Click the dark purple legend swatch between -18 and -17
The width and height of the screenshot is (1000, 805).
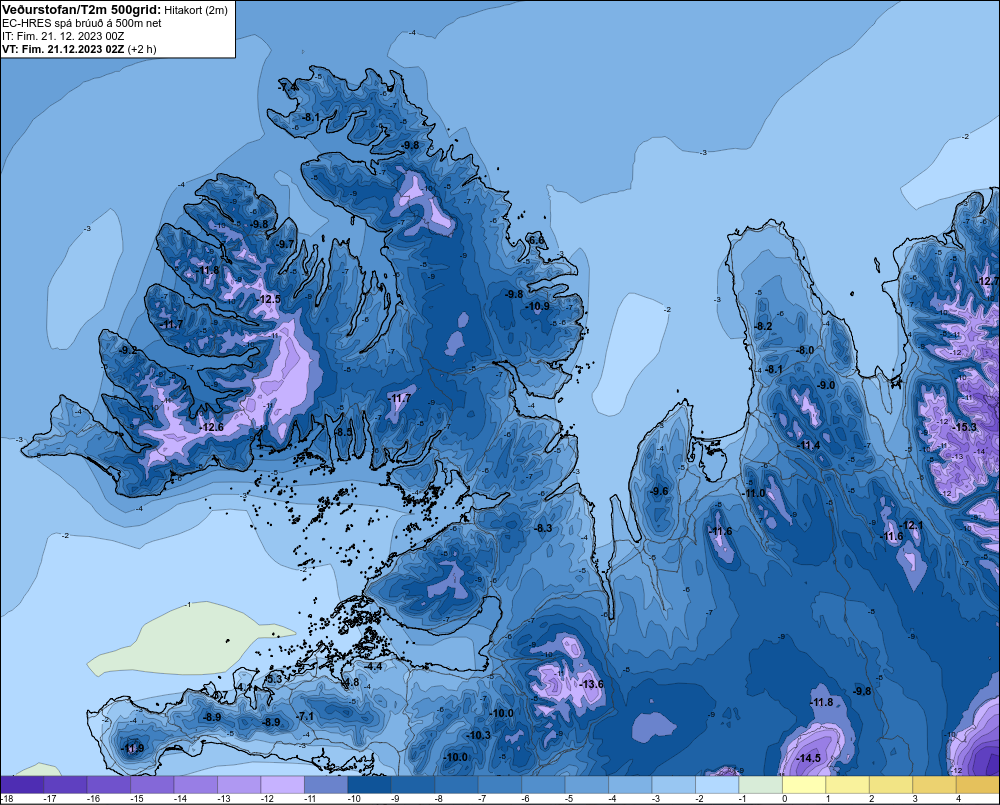click(22, 784)
